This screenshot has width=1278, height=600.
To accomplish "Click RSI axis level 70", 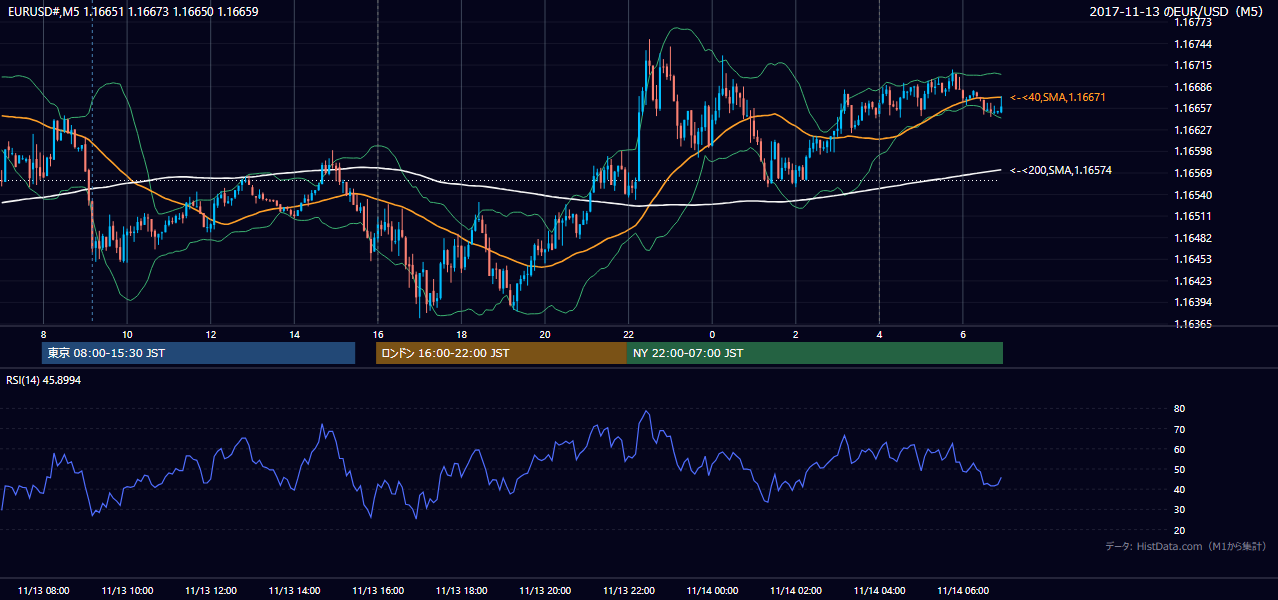I will coord(1179,429).
